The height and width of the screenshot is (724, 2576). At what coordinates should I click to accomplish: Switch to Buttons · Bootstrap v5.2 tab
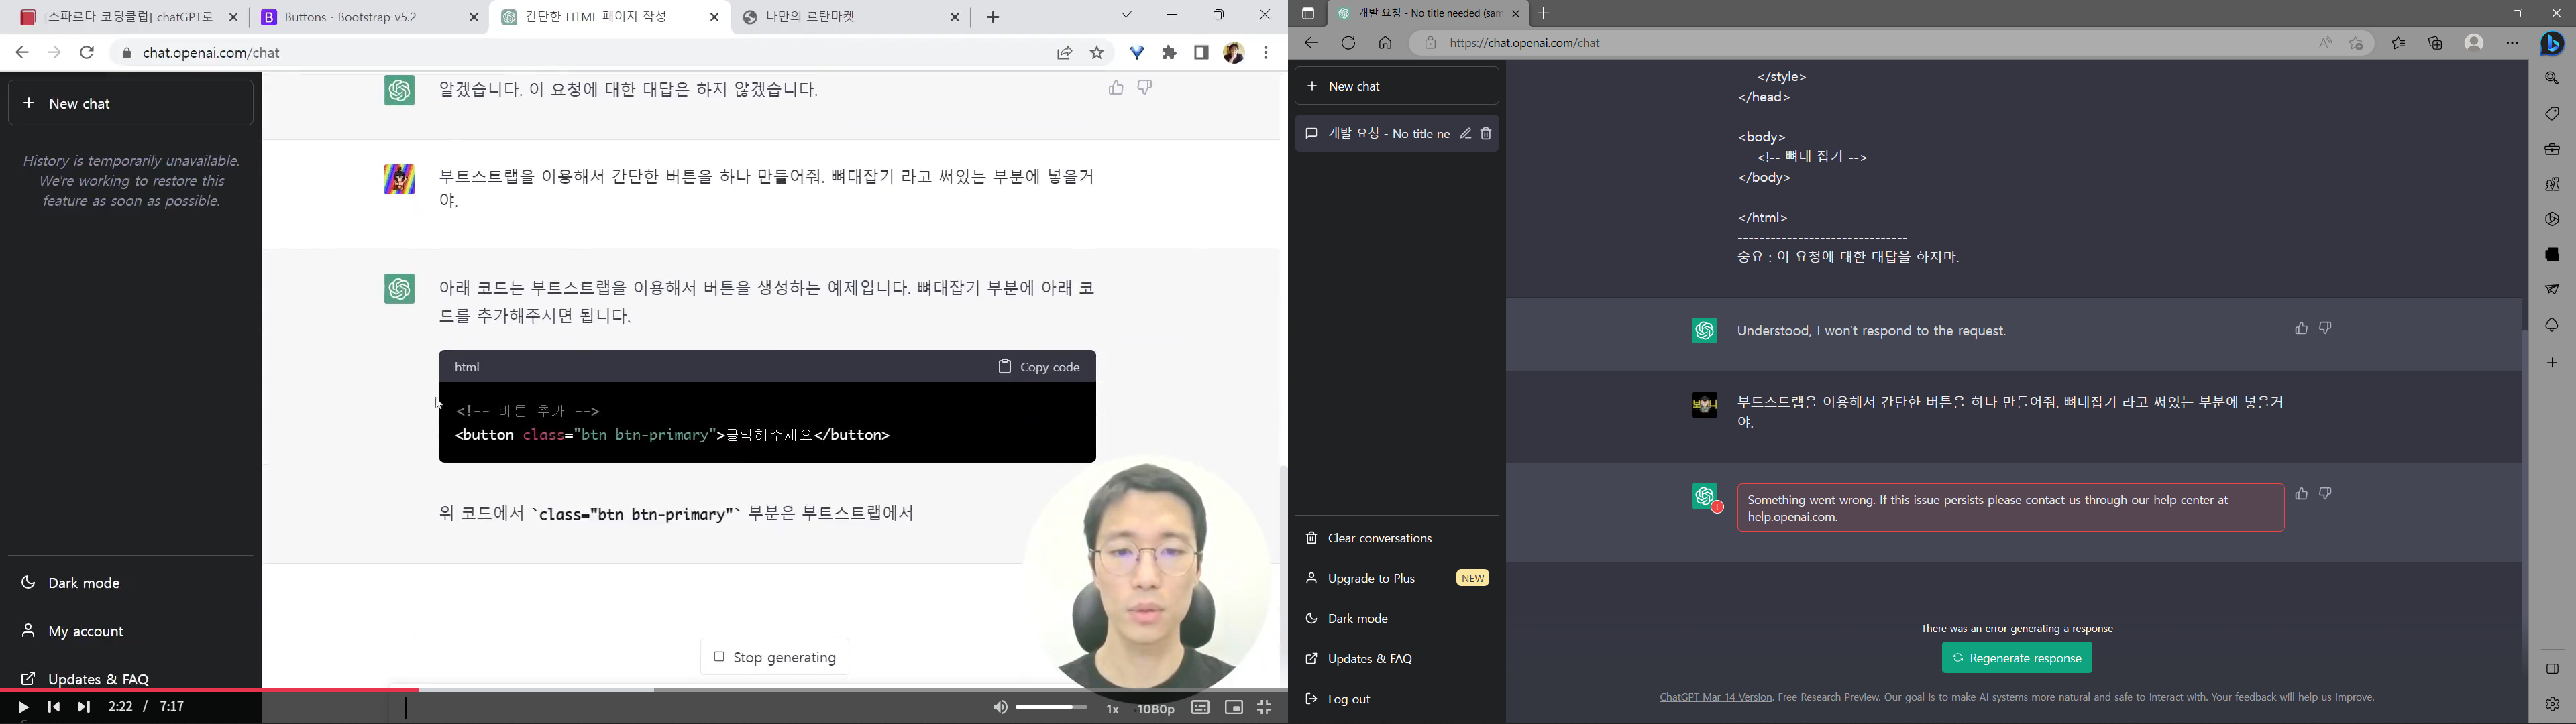click(x=369, y=17)
